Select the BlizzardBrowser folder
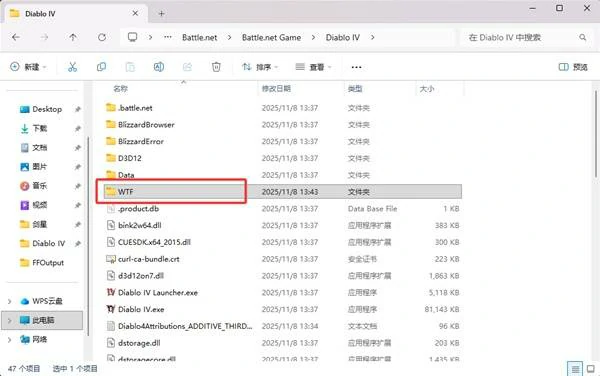The height and width of the screenshot is (376, 600). pos(283,125)
